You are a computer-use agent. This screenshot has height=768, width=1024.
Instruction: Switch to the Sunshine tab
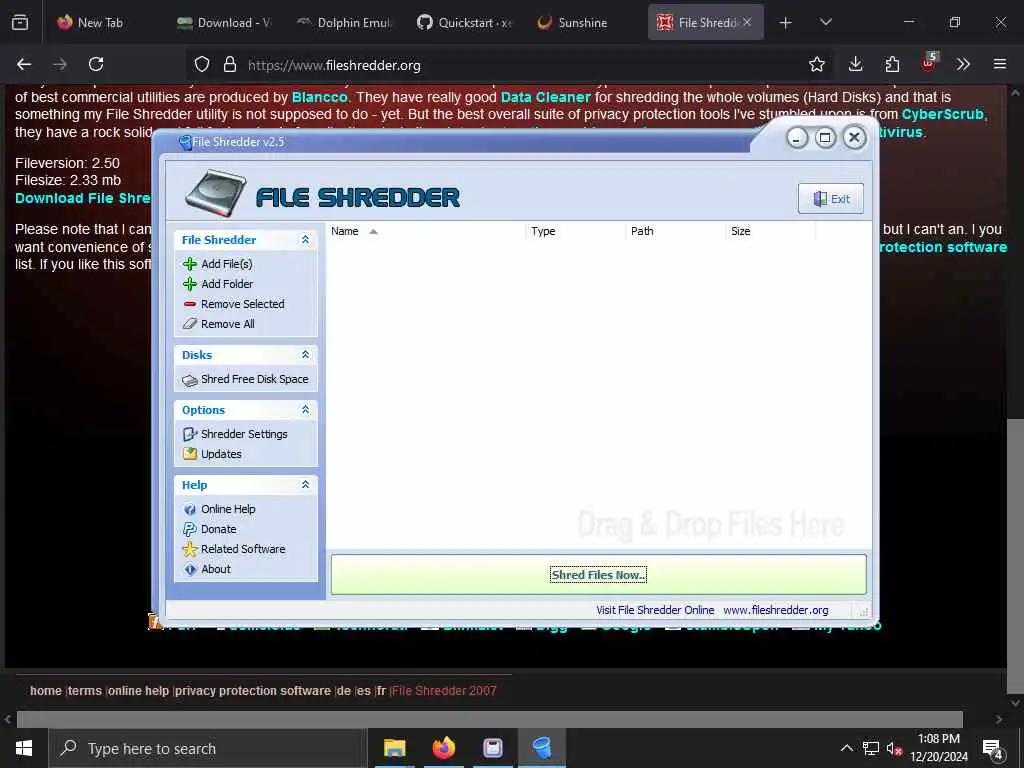(583, 22)
